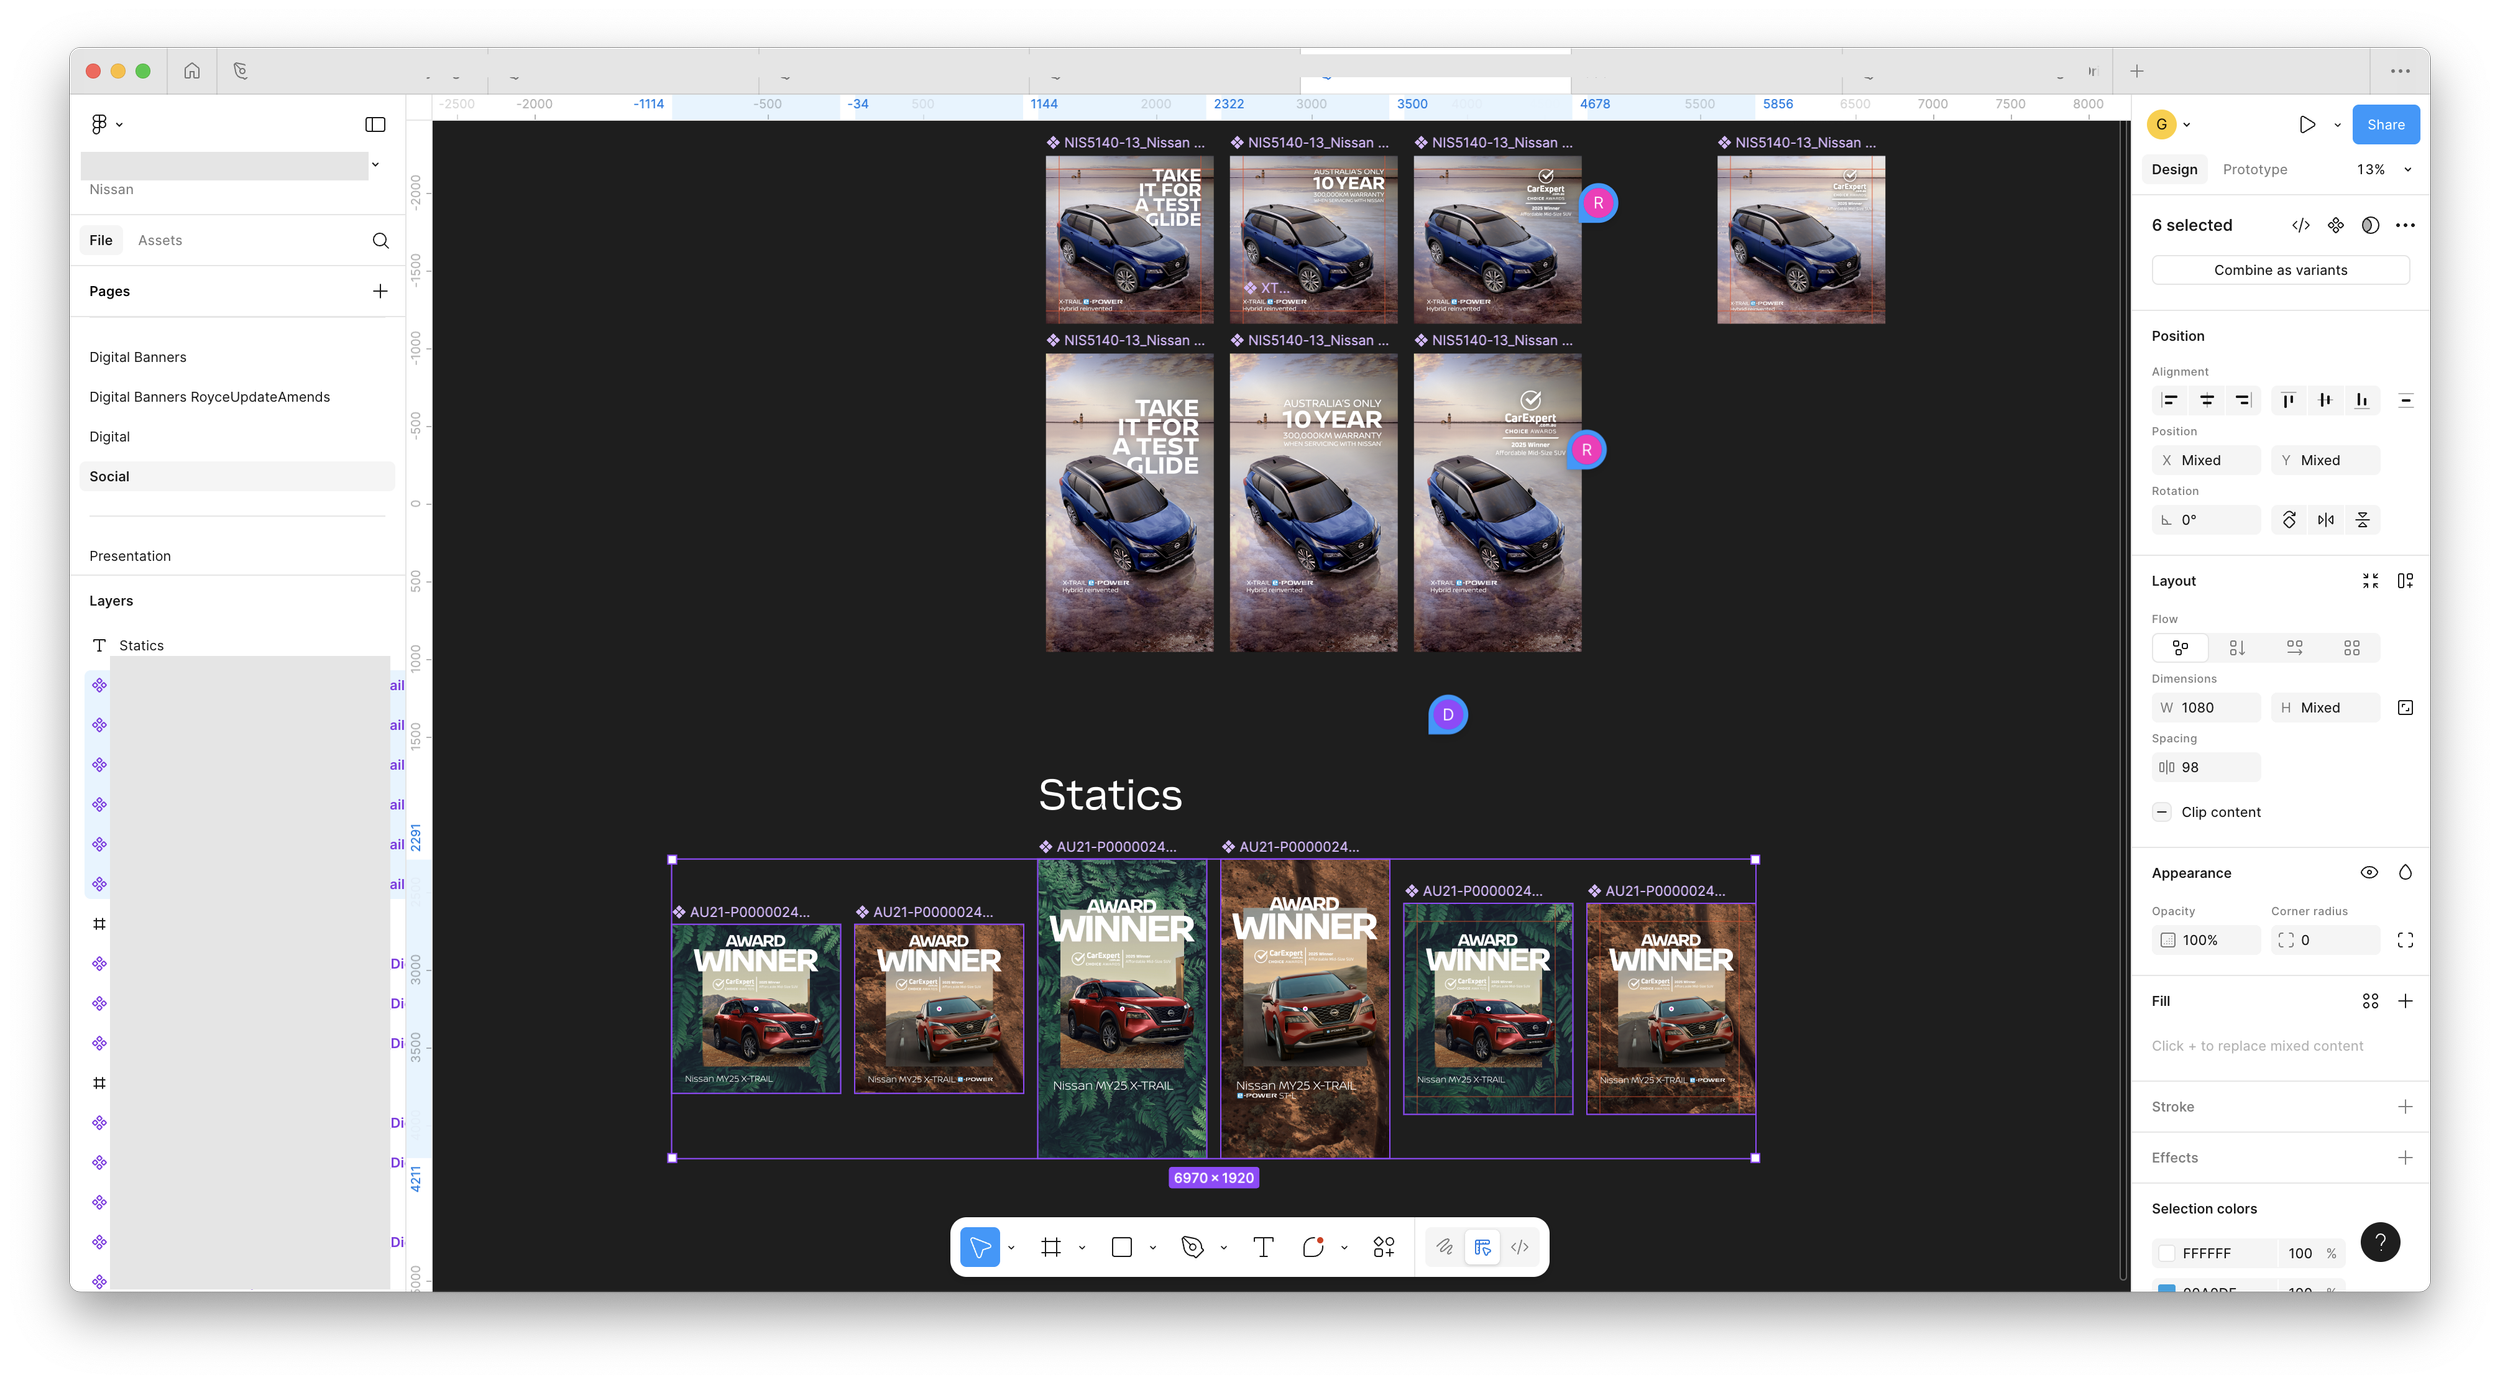
Task: Open the Prototype tab
Action: coord(2255,169)
